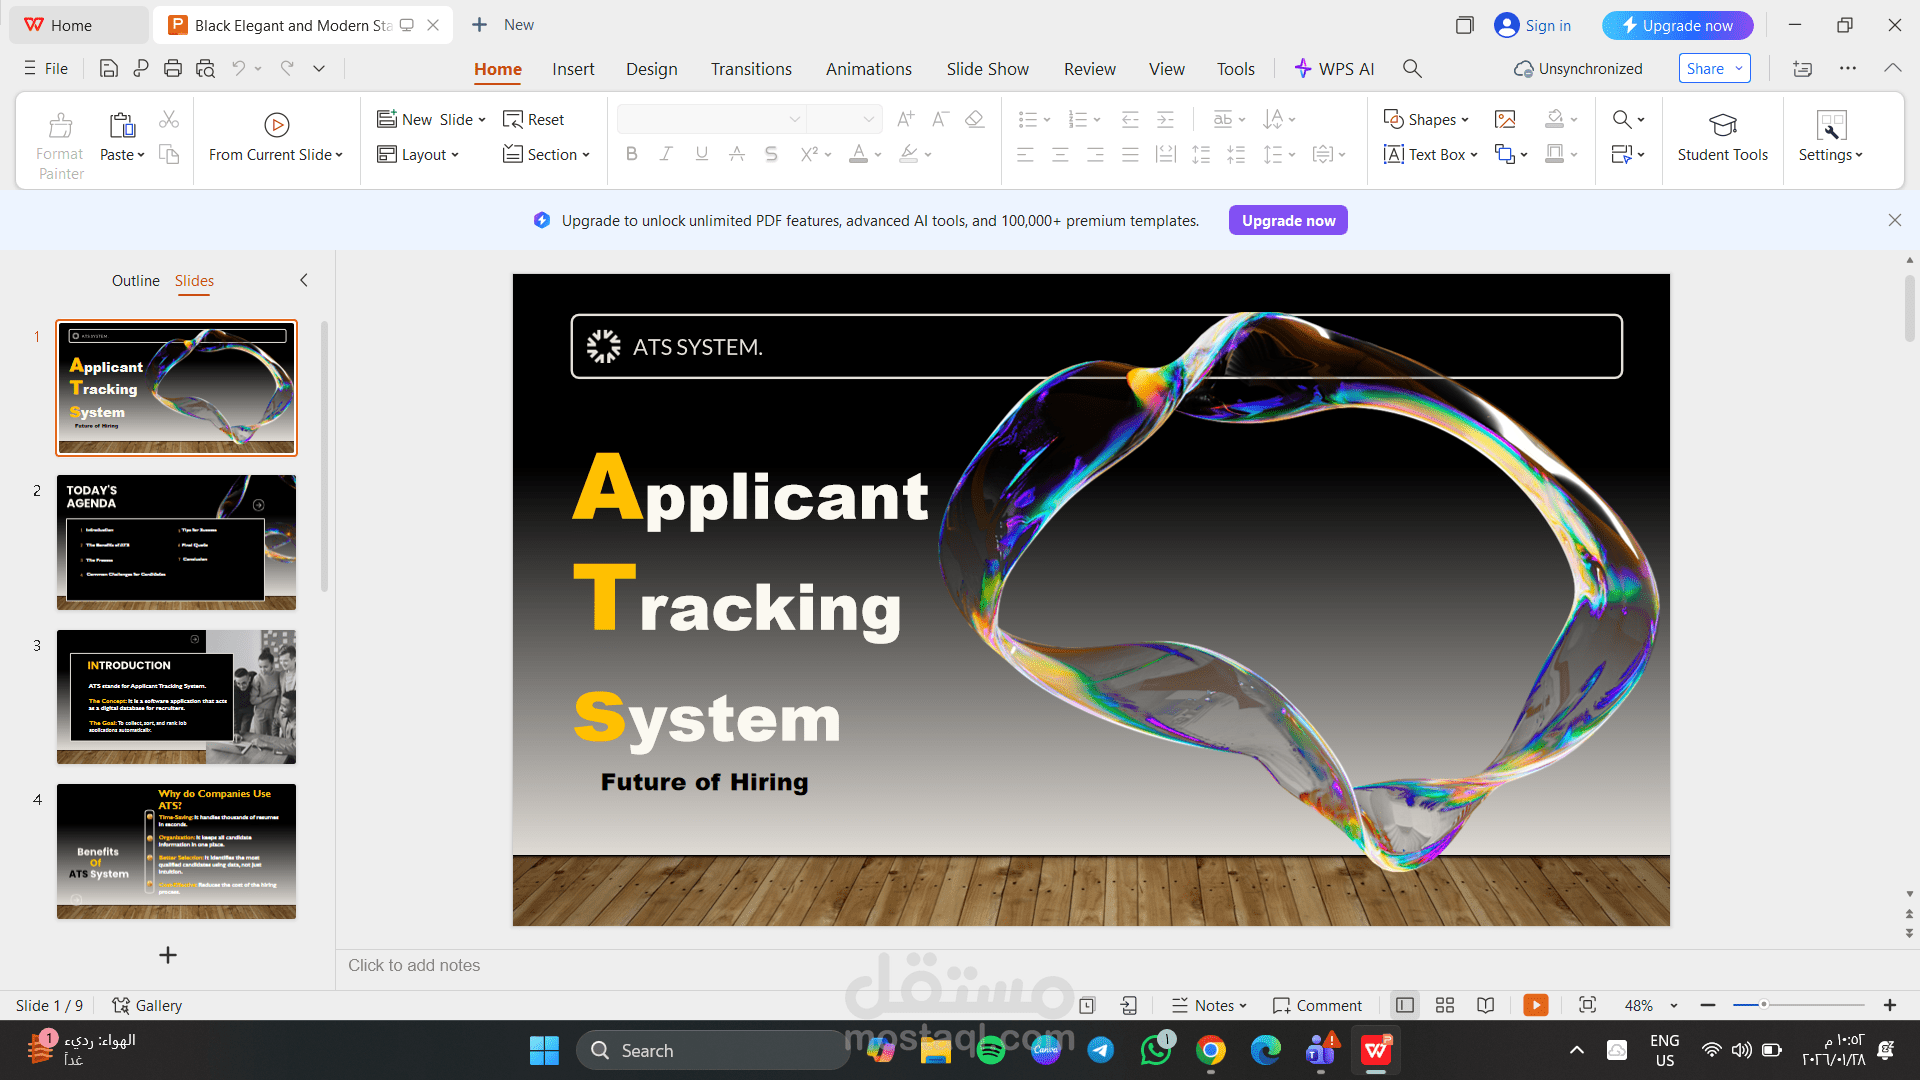Select the Format Painter tool
1920x1080 pixels.
click(59, 140)
